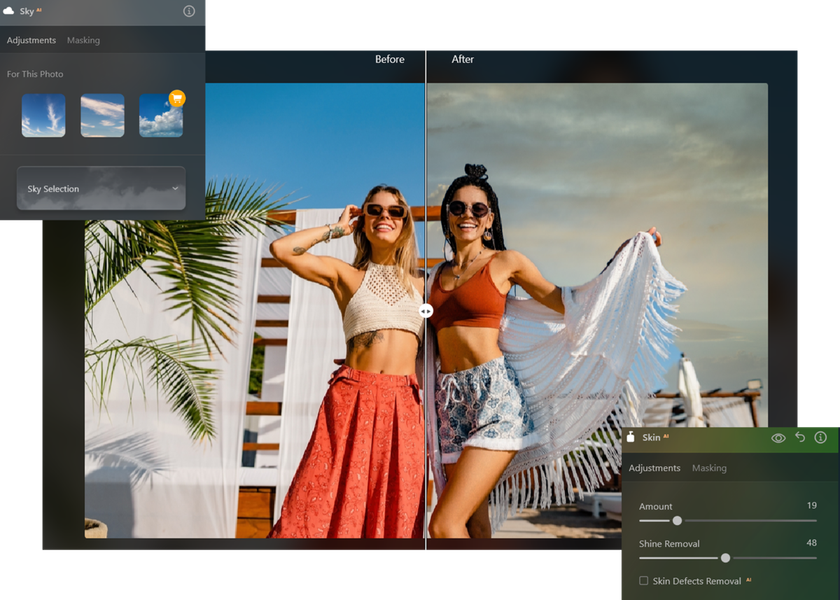
Task: Switch to the Masking tab in the Sky panel
Action: click(84, 40)
